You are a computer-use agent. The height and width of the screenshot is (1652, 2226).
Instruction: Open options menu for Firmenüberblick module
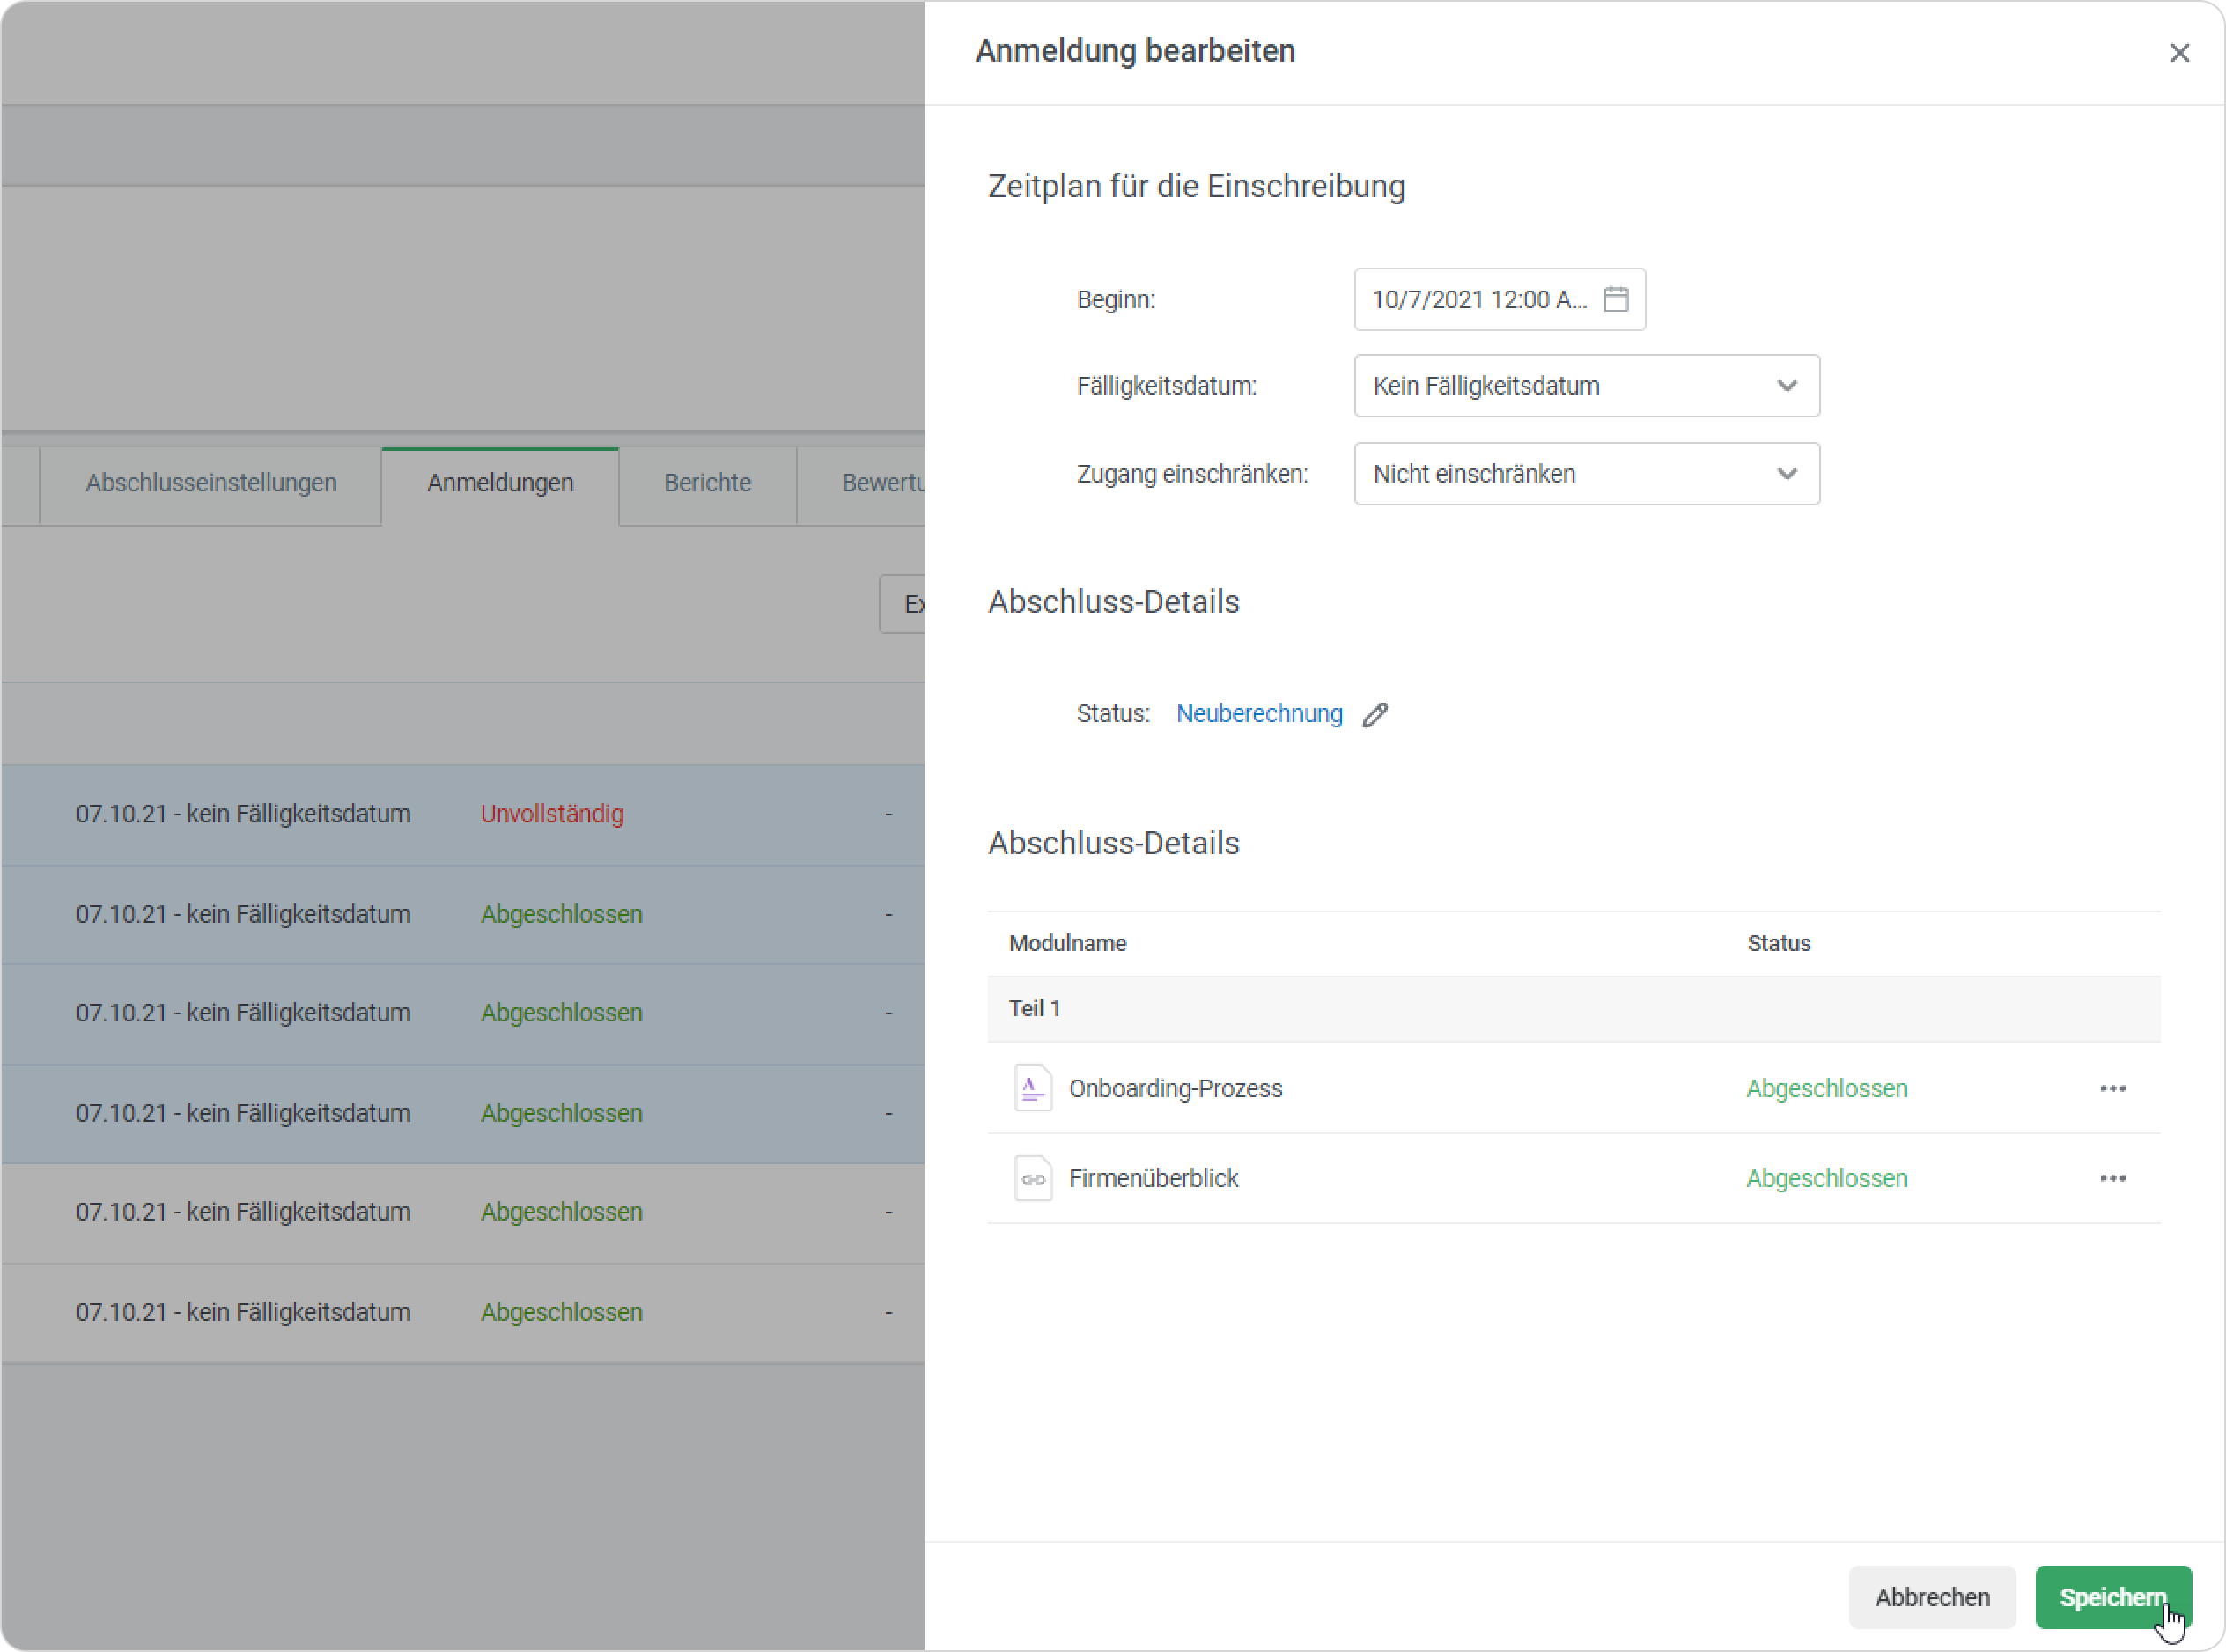pos(2112,1178)
